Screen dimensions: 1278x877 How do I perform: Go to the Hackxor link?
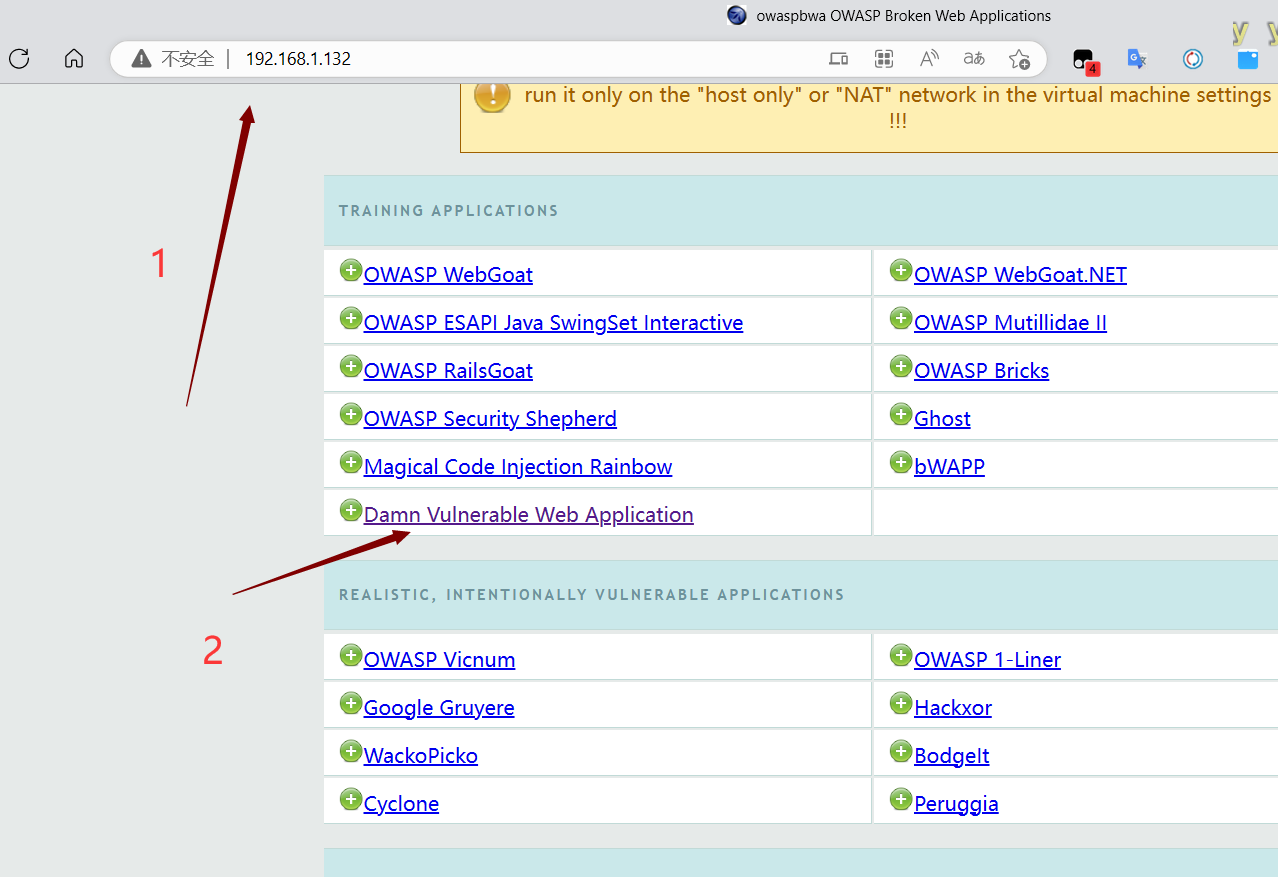953,708
